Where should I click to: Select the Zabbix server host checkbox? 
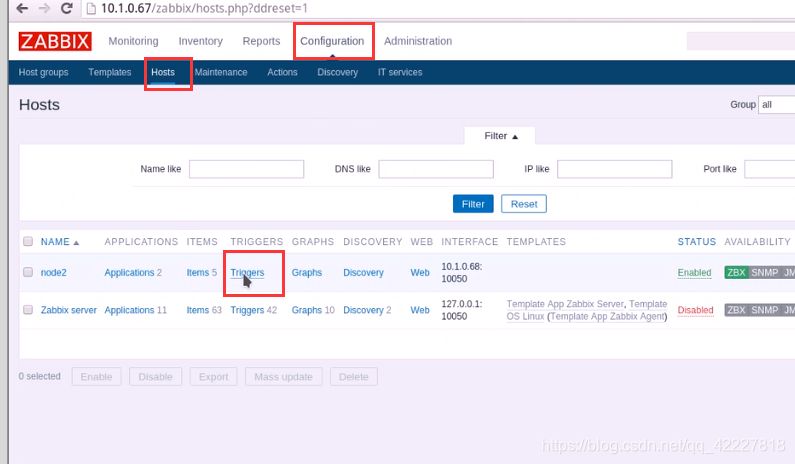[28, 310]
